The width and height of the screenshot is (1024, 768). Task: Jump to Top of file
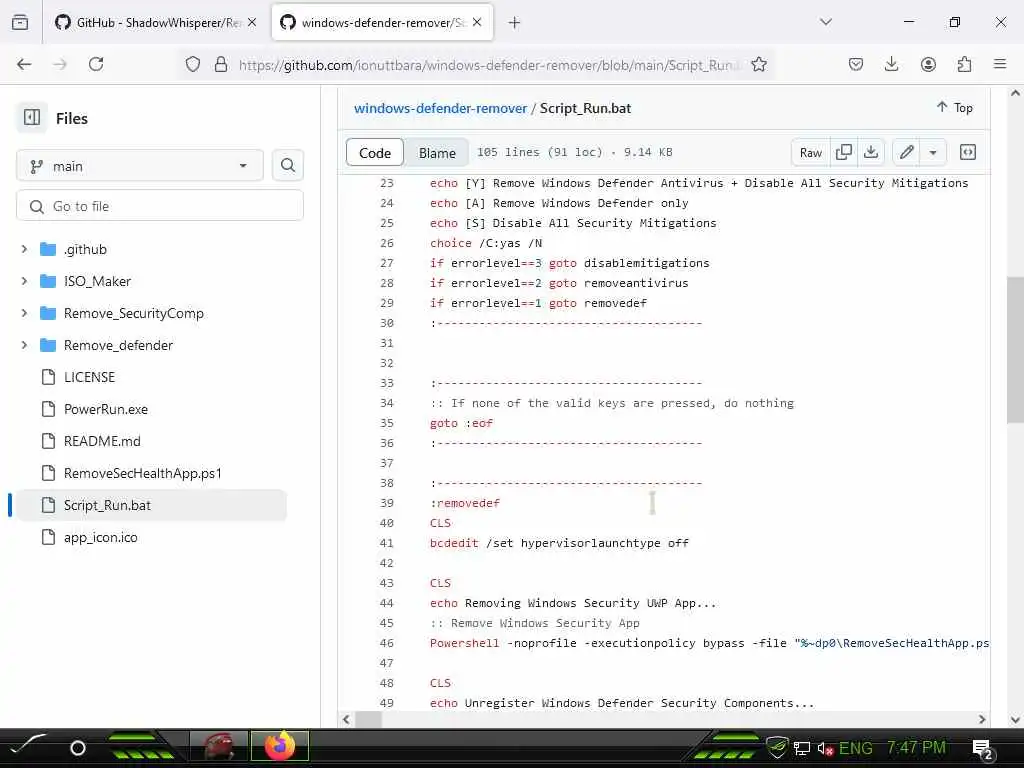(955, 107)
